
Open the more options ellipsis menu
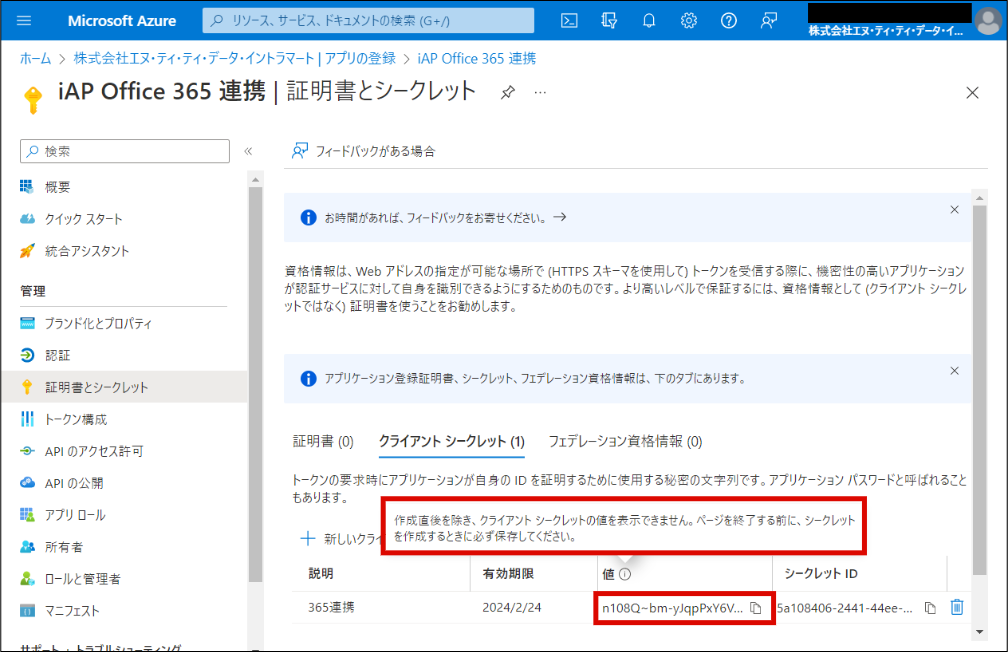point(541,92)
